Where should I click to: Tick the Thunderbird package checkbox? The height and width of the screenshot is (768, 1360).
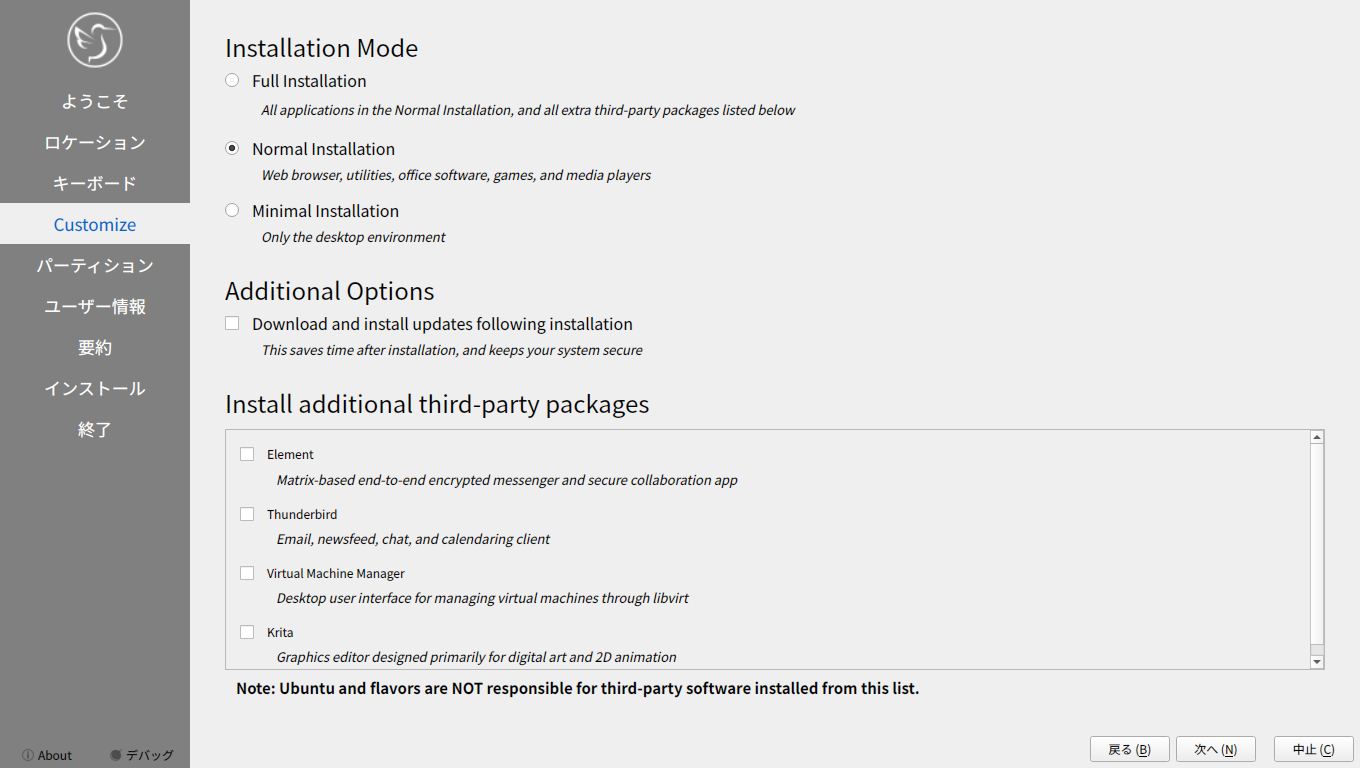click(x=247, y=514)
